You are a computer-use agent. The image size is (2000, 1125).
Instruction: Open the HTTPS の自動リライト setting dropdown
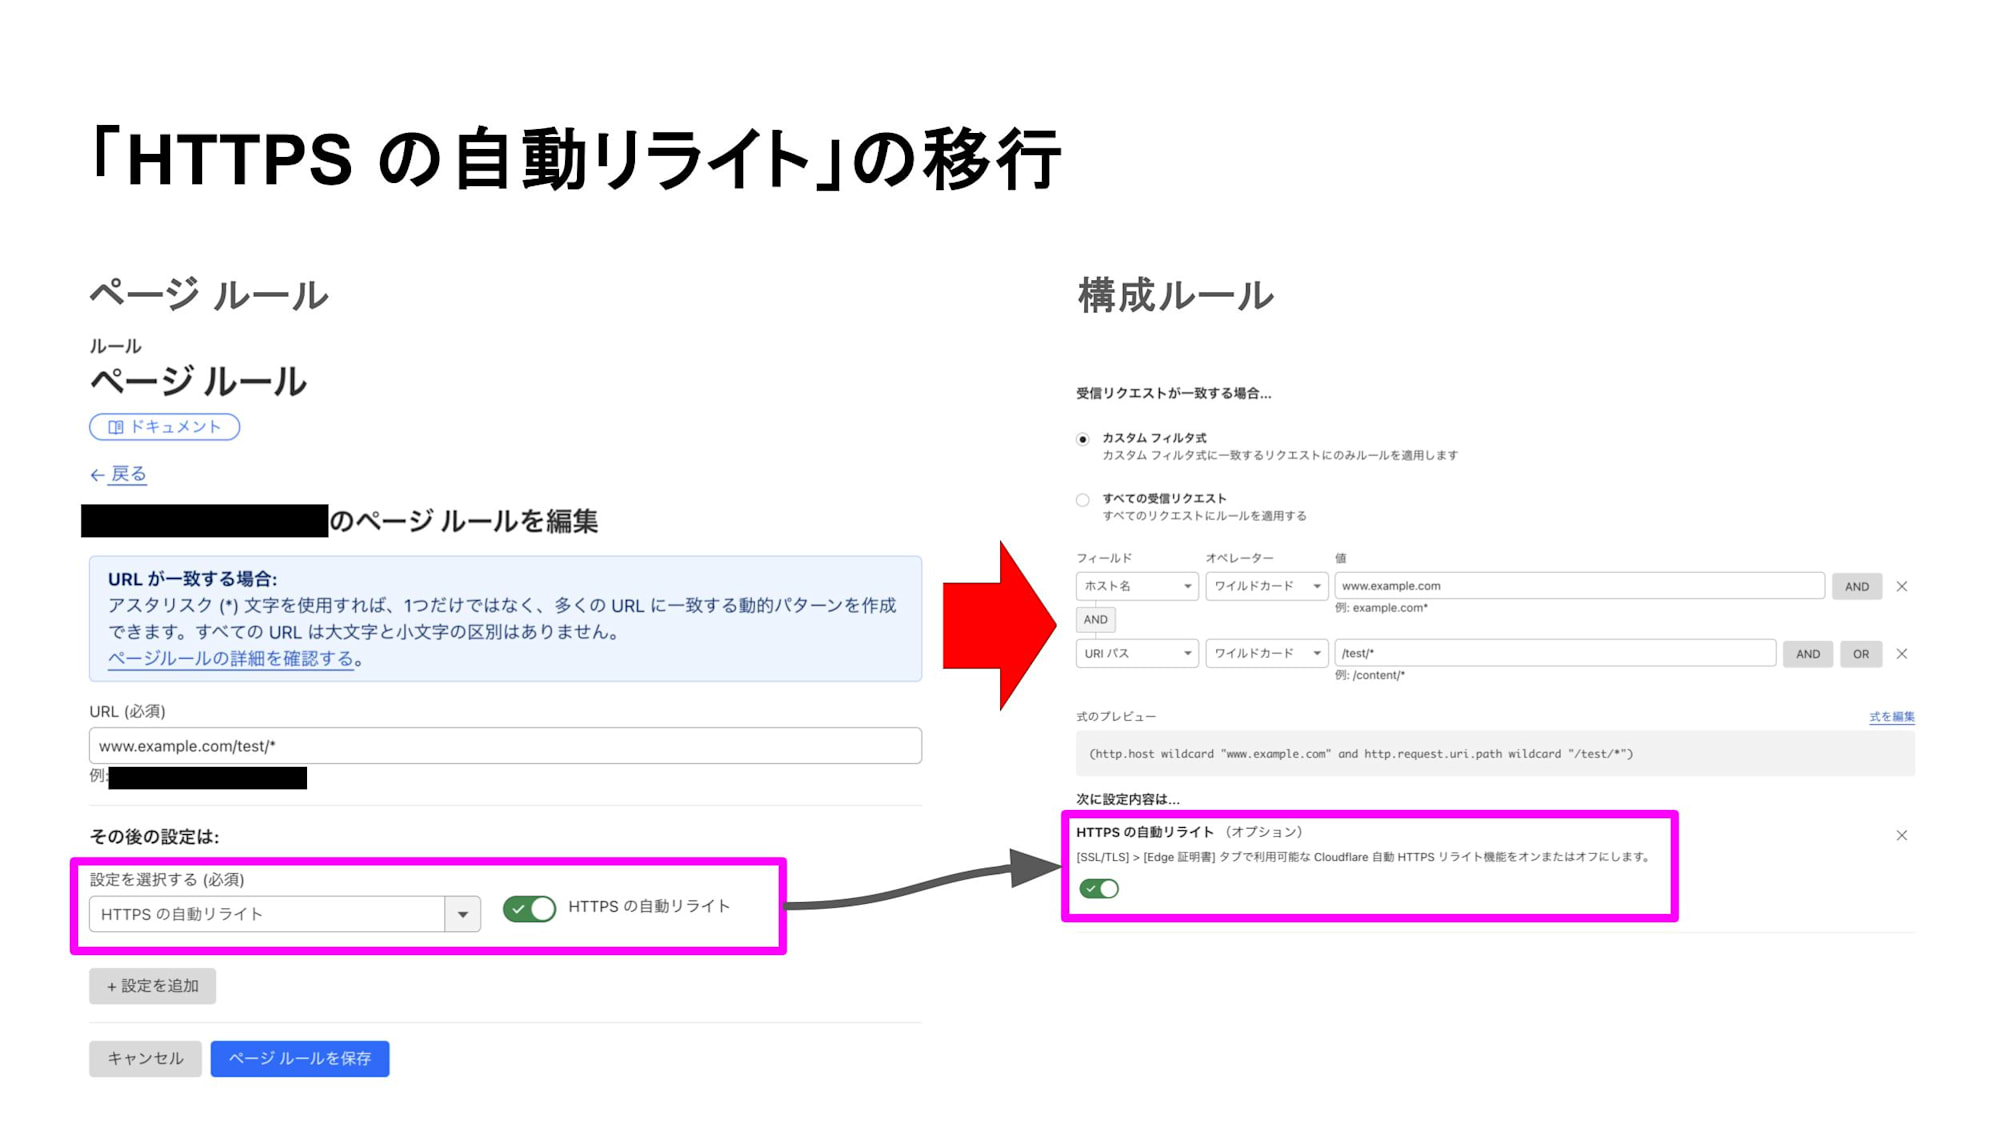(285, 914)
